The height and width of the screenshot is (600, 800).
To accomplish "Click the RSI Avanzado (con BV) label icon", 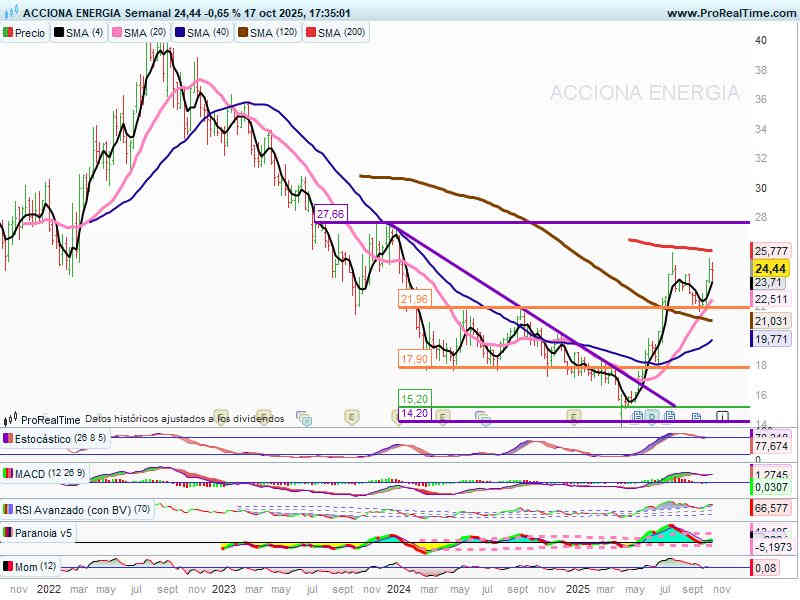I will point(8,507).
